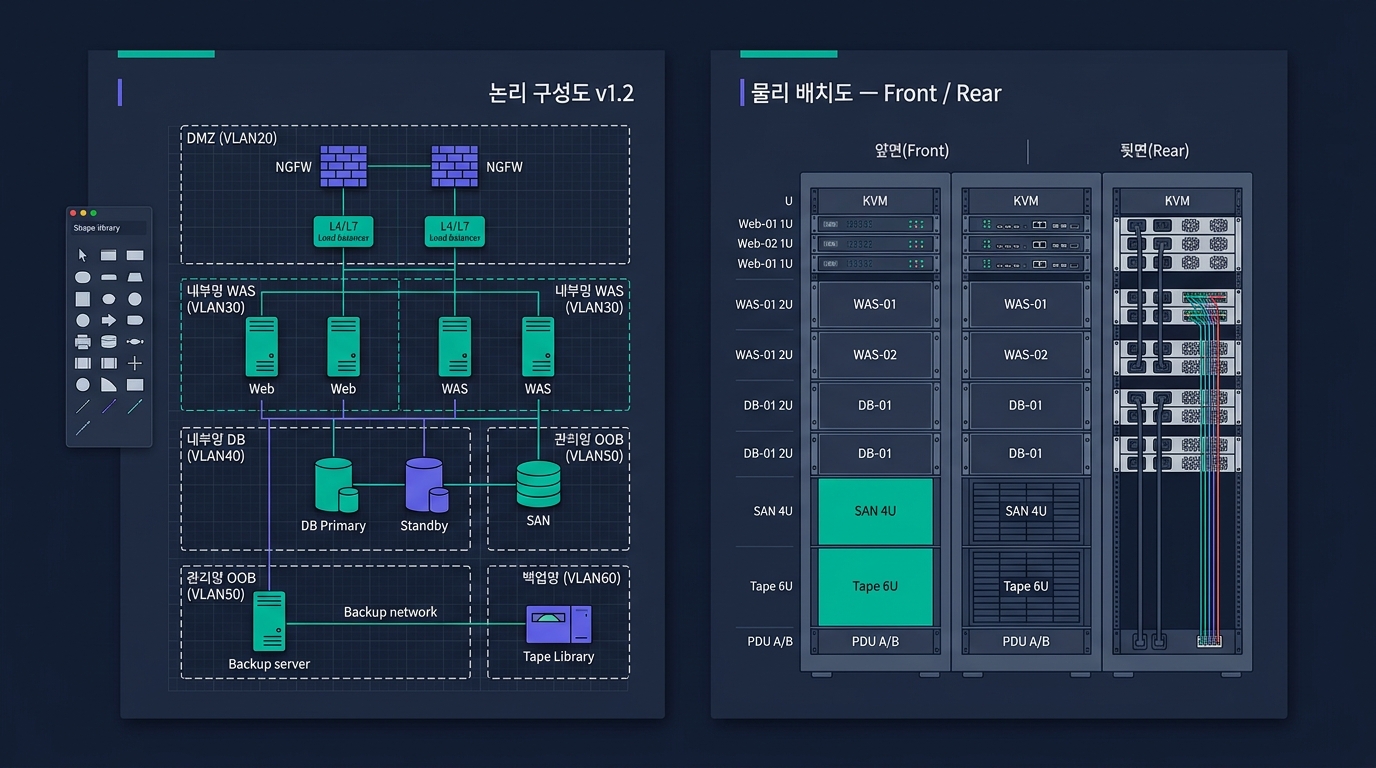
Task: Click the 'Web-02 1U' rack row label
Action: 765,244
